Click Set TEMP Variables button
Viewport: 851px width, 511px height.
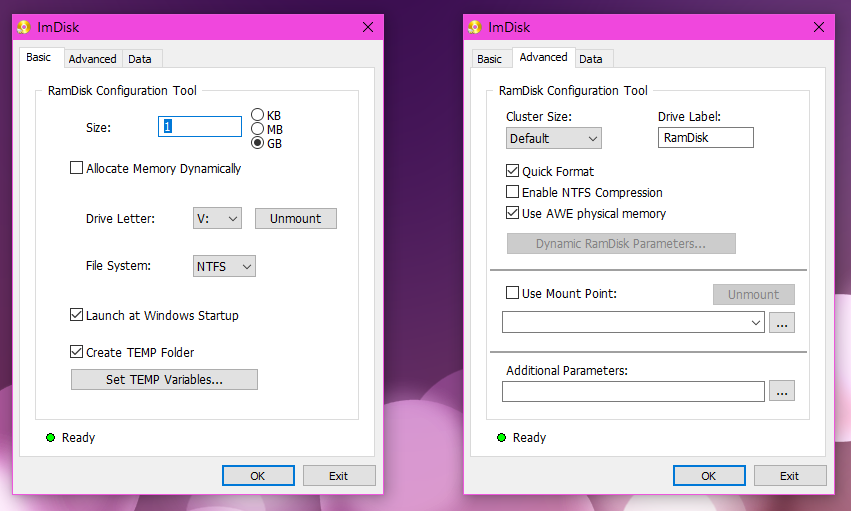[x=164, y=380]
